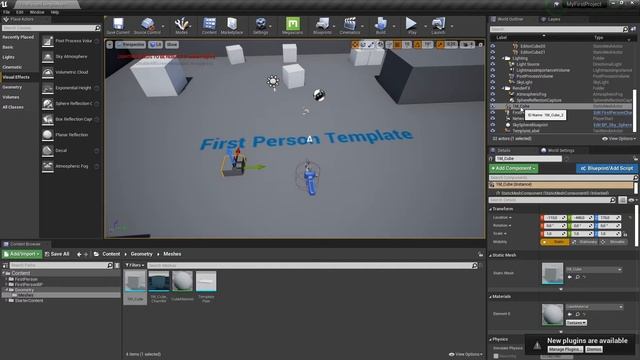
Task: Open the Help menu
Action: tap(55, 12)
